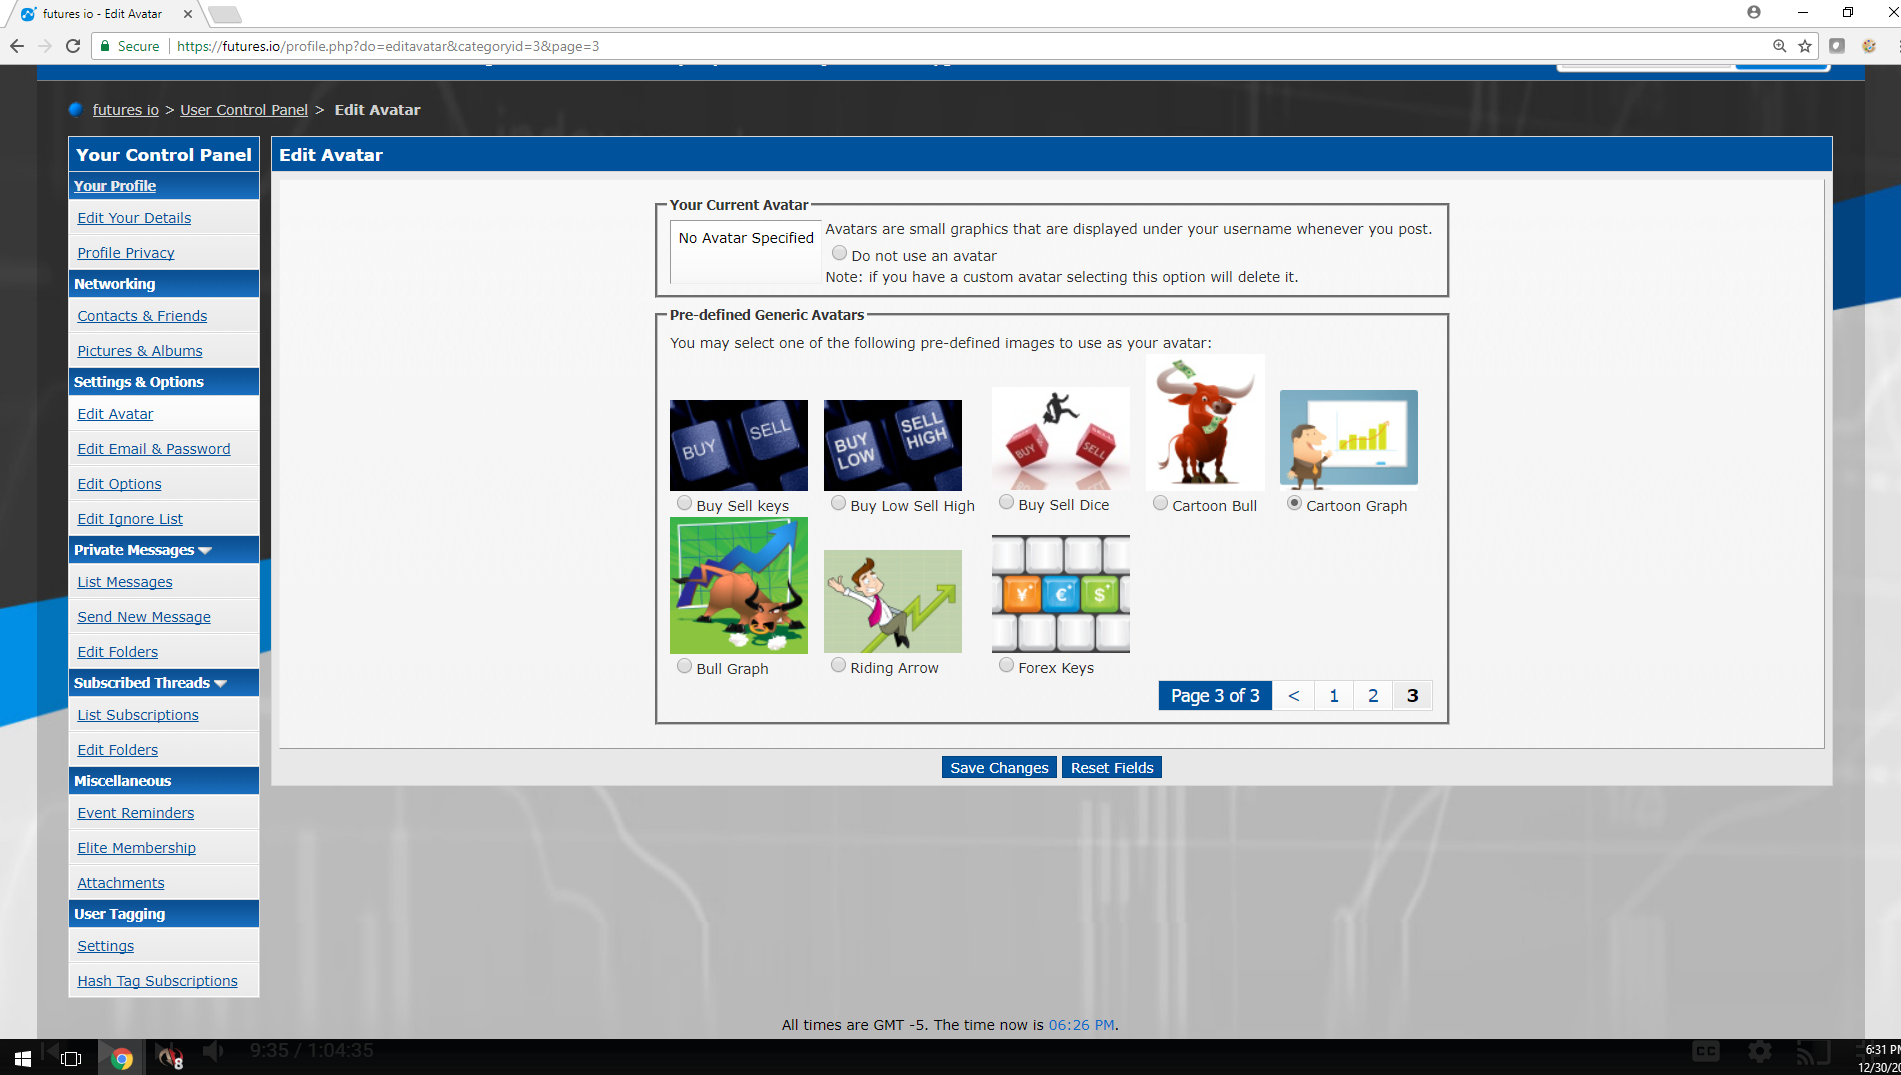Select the Cartoon Graph radio button
The height and width of the screenshot is (1075, 1901).
pos(1294,503)
